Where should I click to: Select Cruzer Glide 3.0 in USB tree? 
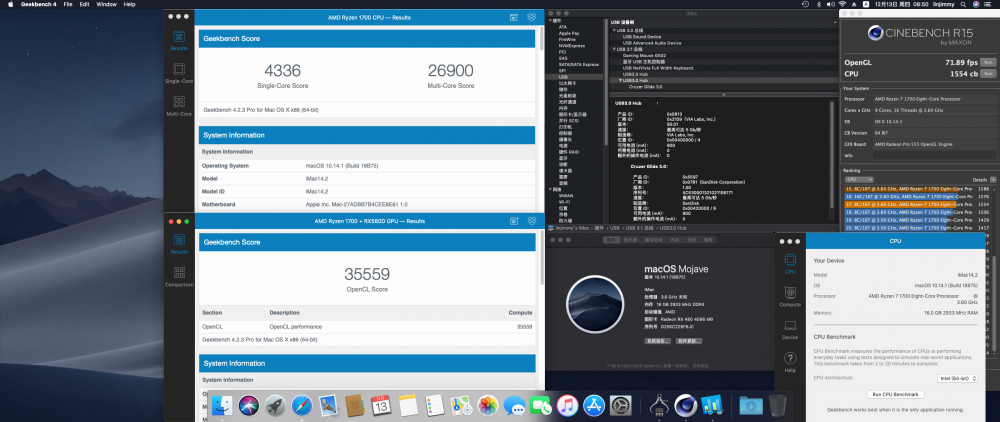[x=646, y=87]
